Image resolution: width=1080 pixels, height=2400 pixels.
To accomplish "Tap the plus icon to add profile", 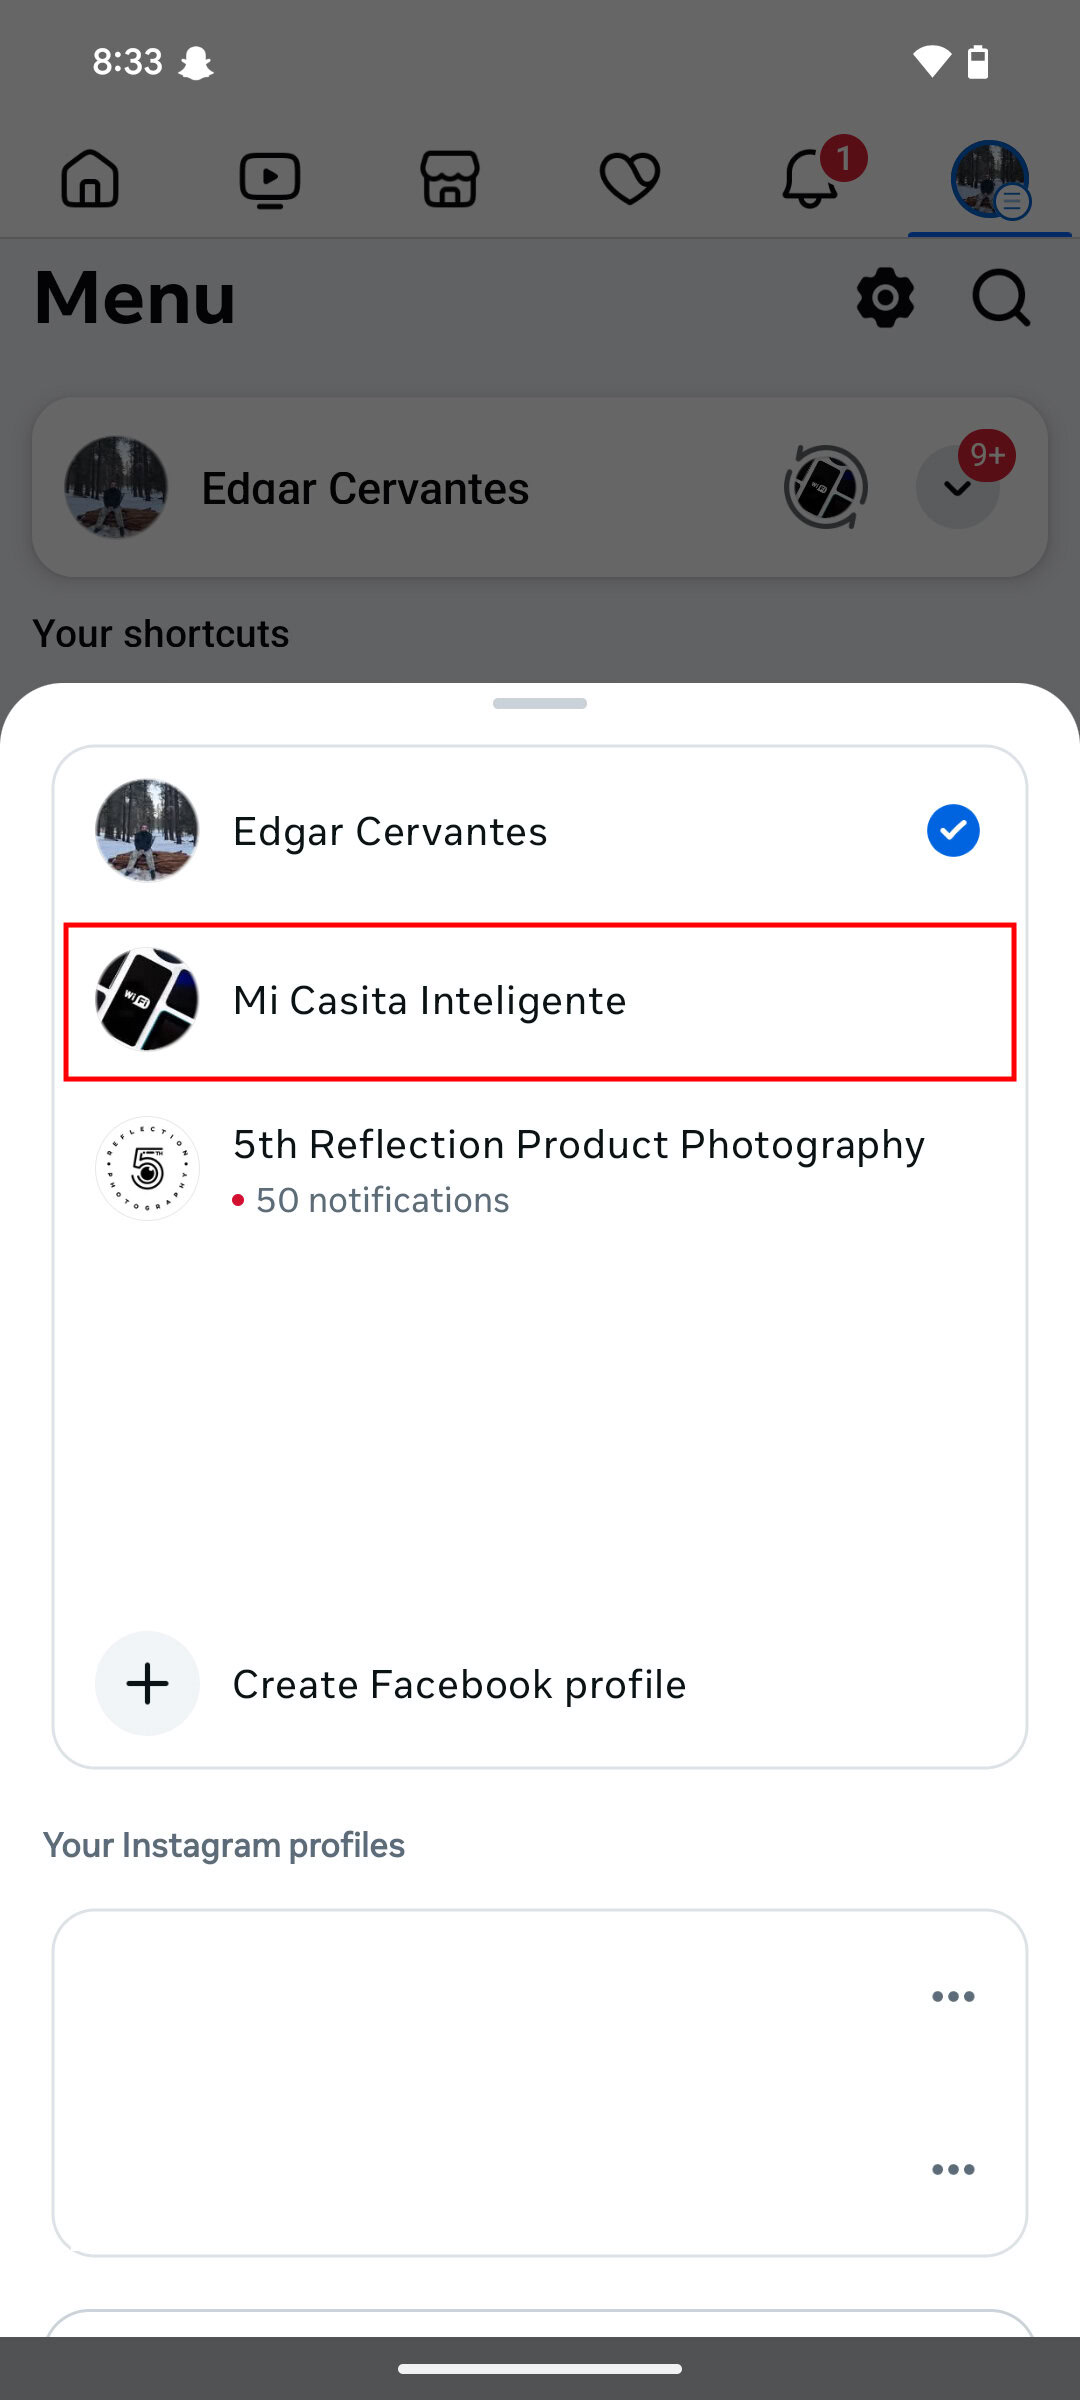I will 147,1684.
